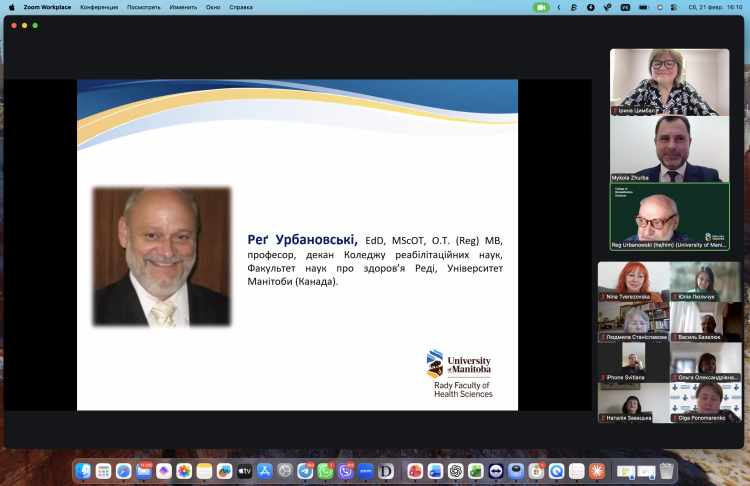Click the green camera-in-use indicator
Screen dimensions: 750x486
click(541, 7)
